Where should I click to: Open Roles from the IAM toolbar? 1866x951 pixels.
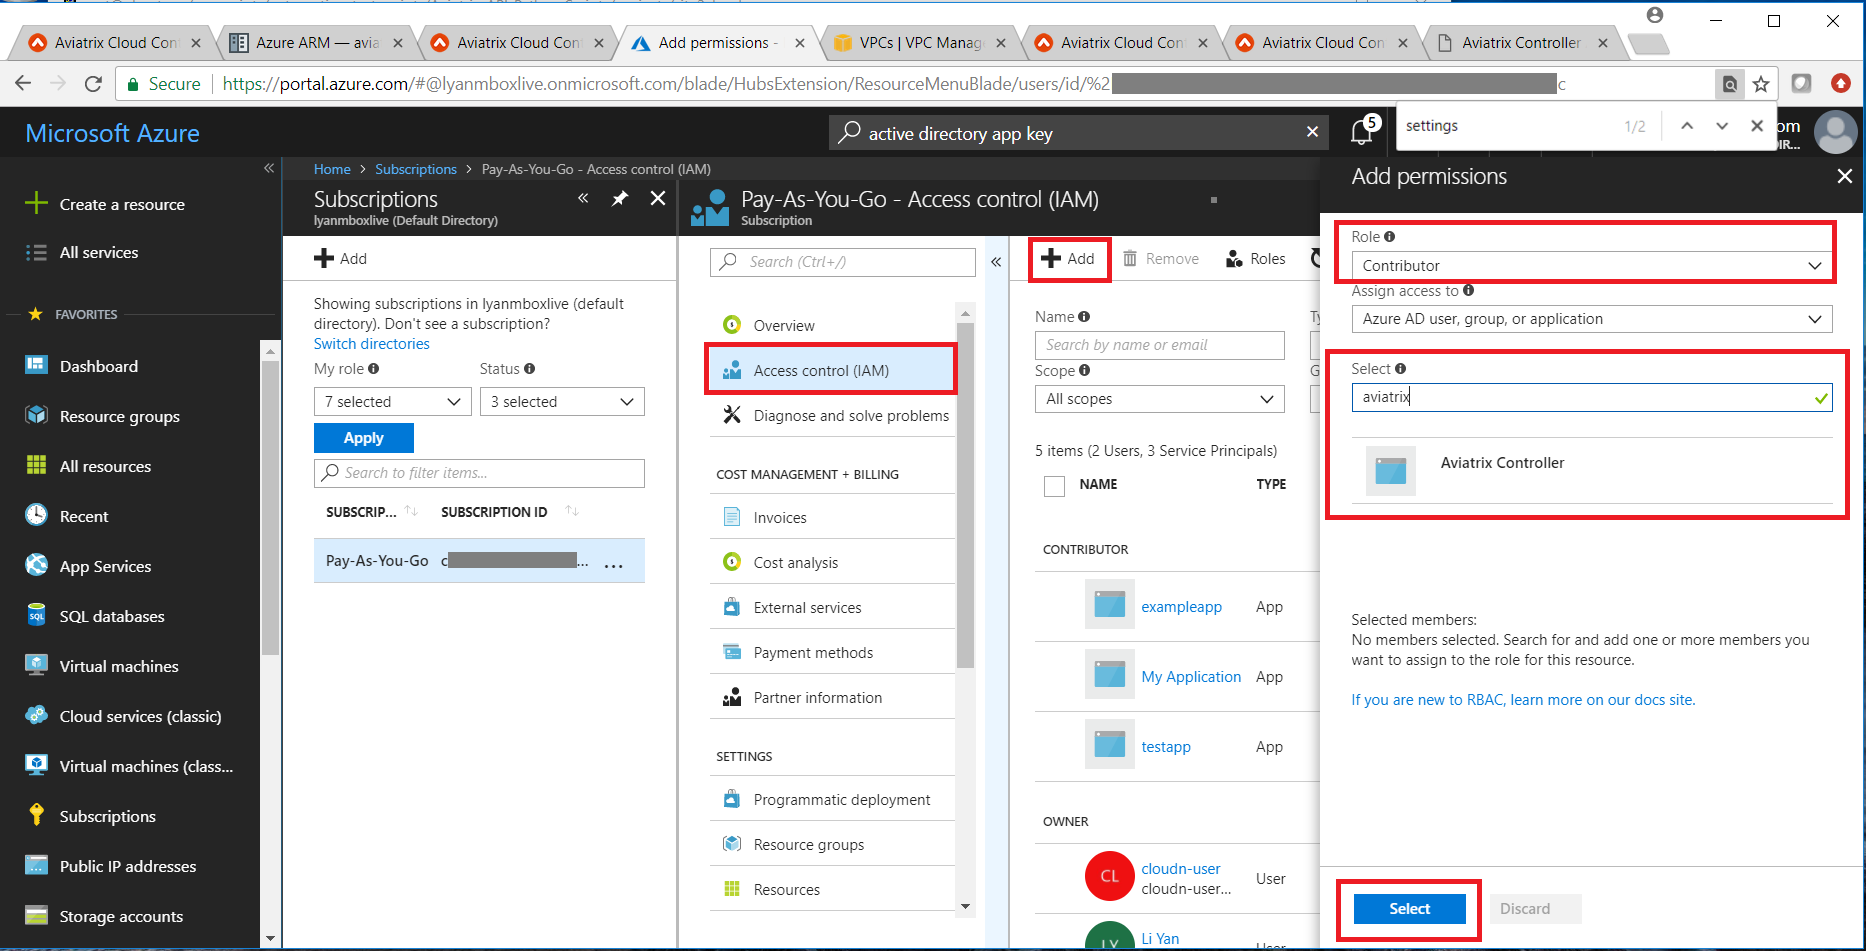click(1255, 258)
